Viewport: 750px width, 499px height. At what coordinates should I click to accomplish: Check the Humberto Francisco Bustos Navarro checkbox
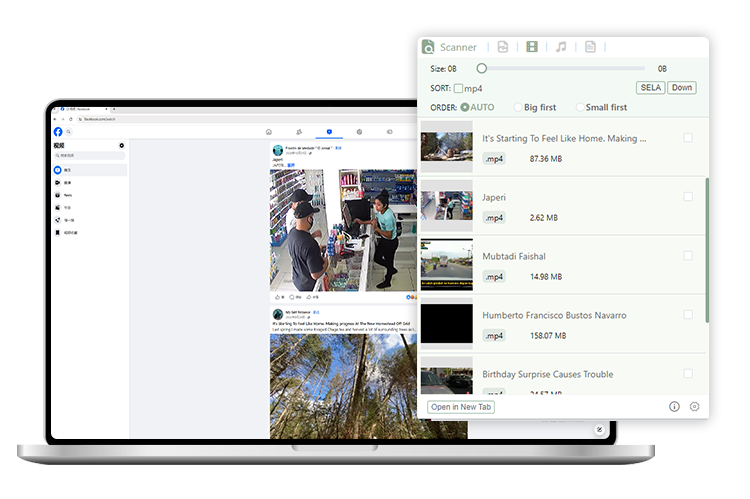(688, 314)
